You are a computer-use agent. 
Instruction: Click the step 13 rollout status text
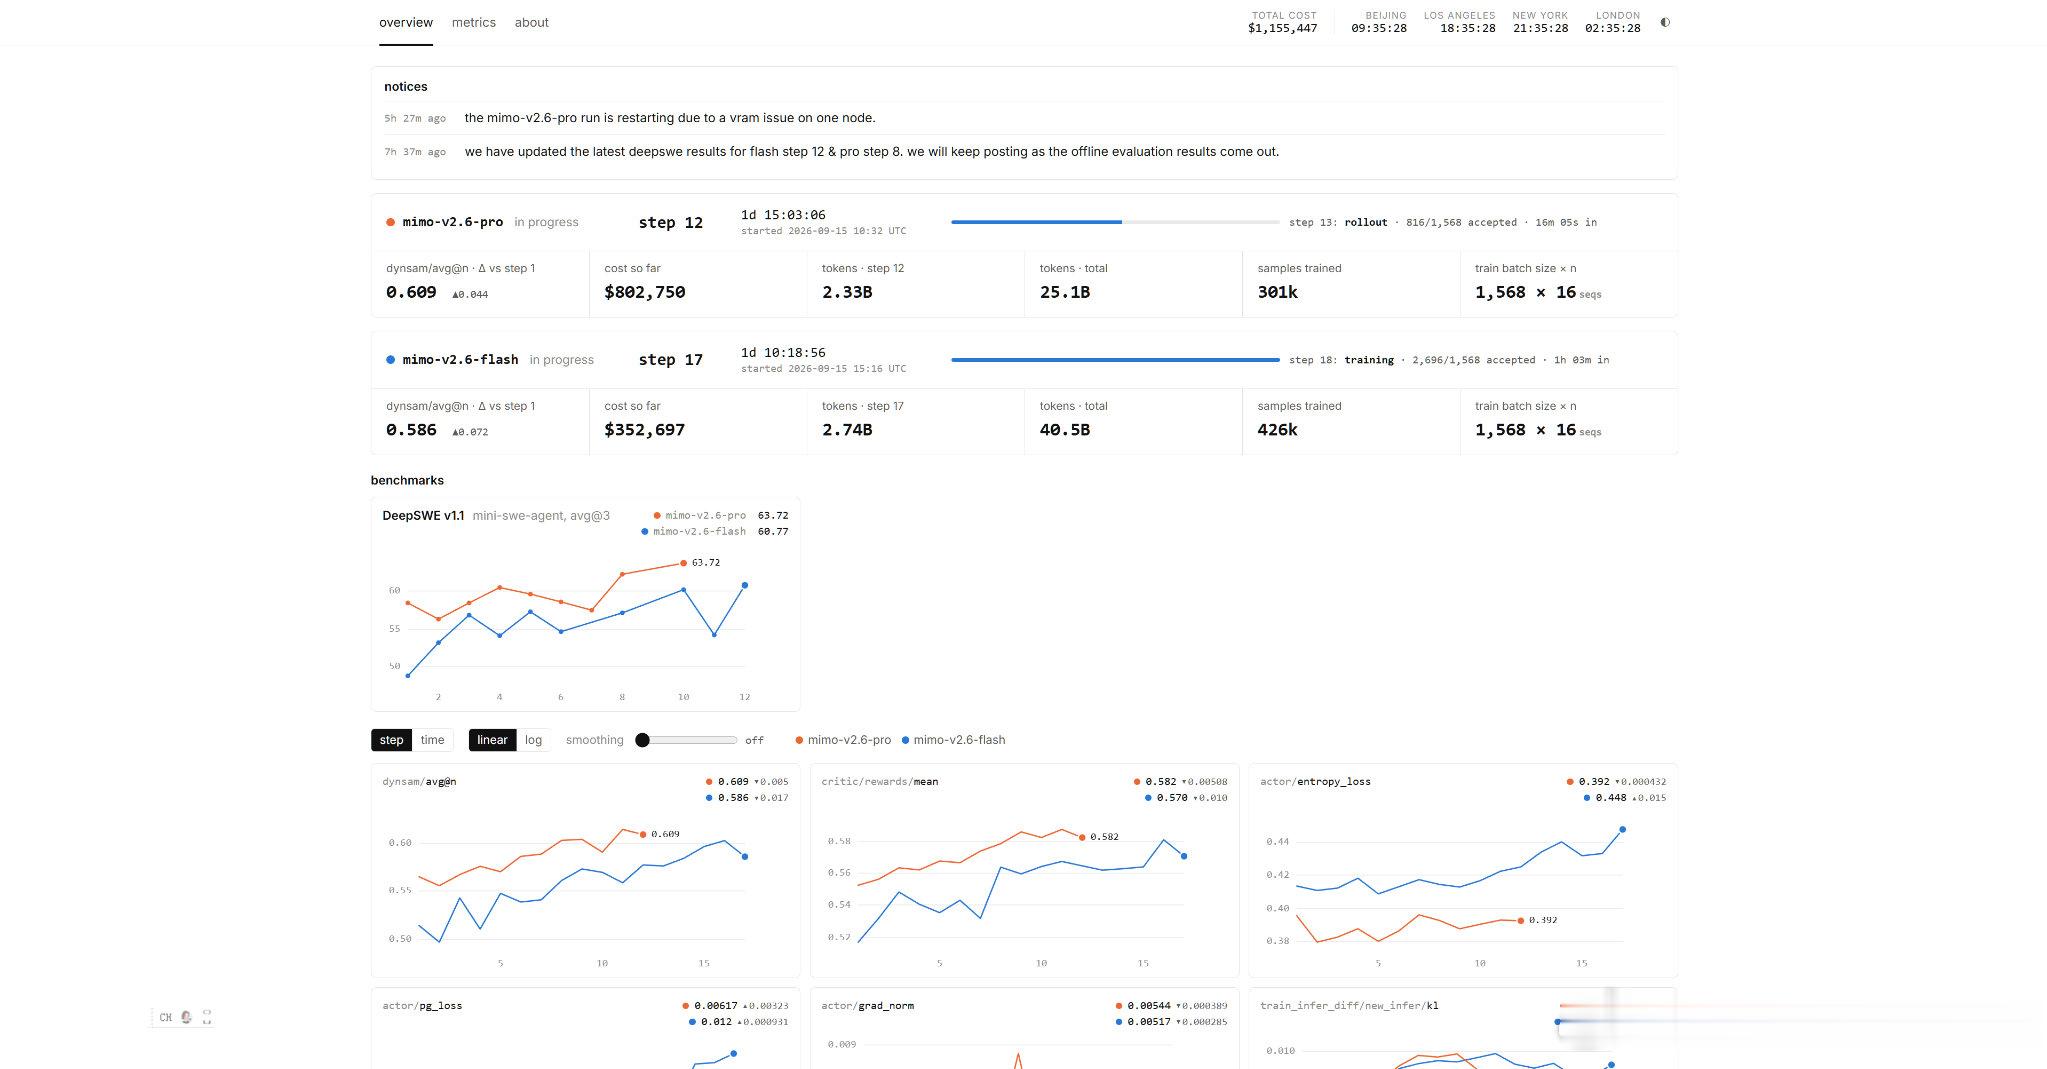pyautogui.click(x=1443, y=223)
